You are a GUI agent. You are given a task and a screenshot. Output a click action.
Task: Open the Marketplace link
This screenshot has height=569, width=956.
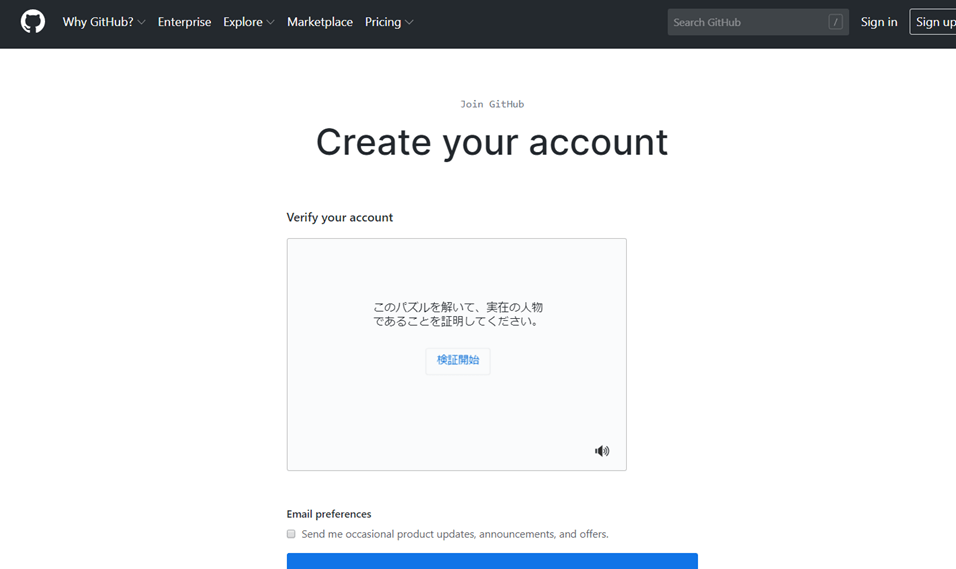point(319,22)
